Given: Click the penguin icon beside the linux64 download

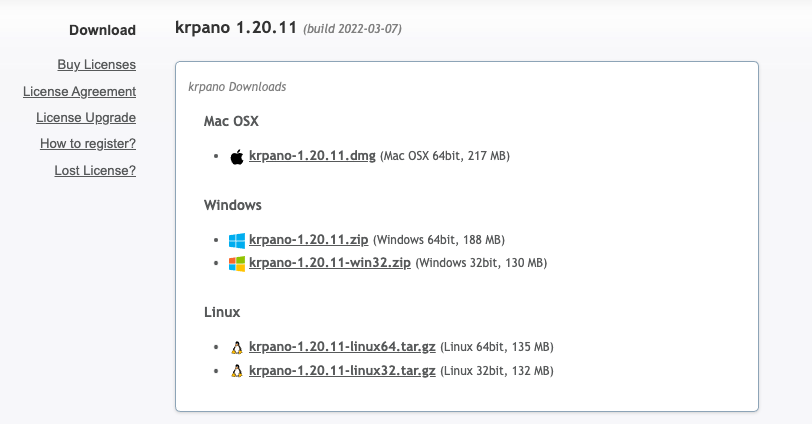Looking at the screenshot, I should point(237,347).
